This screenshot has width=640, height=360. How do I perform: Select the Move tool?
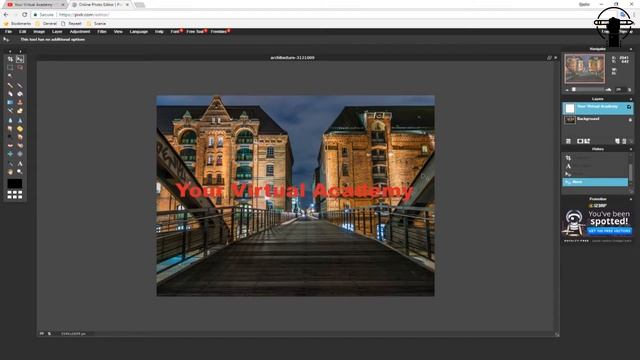(20, 59)
